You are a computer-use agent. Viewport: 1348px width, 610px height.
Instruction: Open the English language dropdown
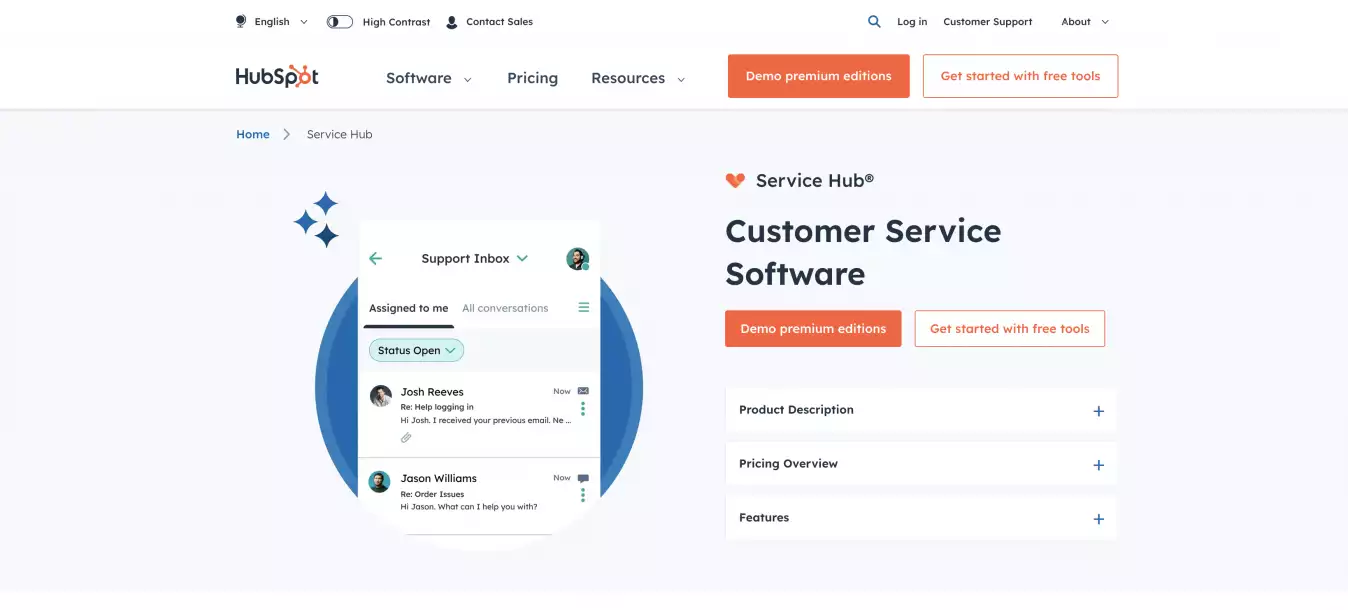(x=281, y=22)
